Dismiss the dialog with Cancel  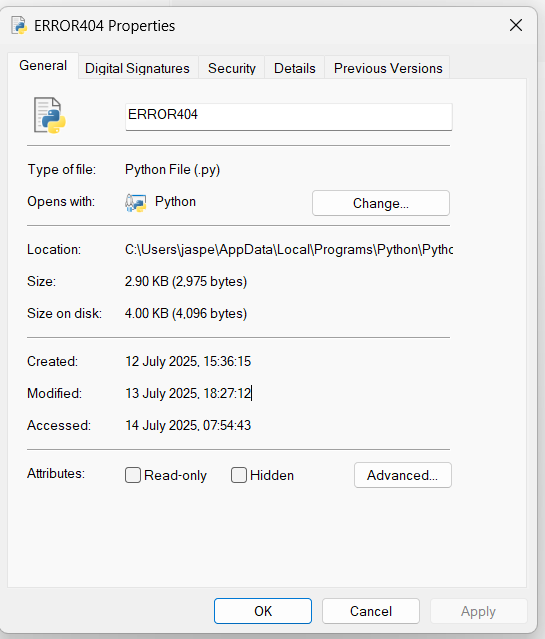(371, 611)
